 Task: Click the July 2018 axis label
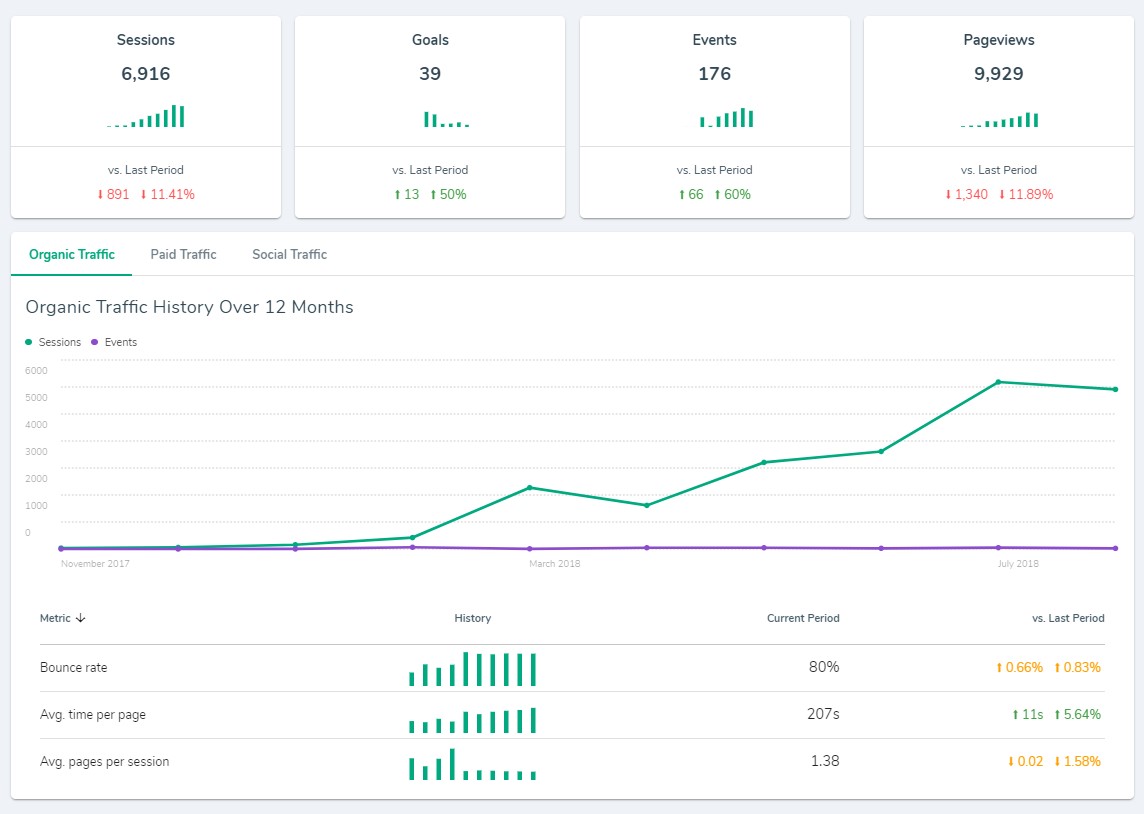tap(1019, 564)
